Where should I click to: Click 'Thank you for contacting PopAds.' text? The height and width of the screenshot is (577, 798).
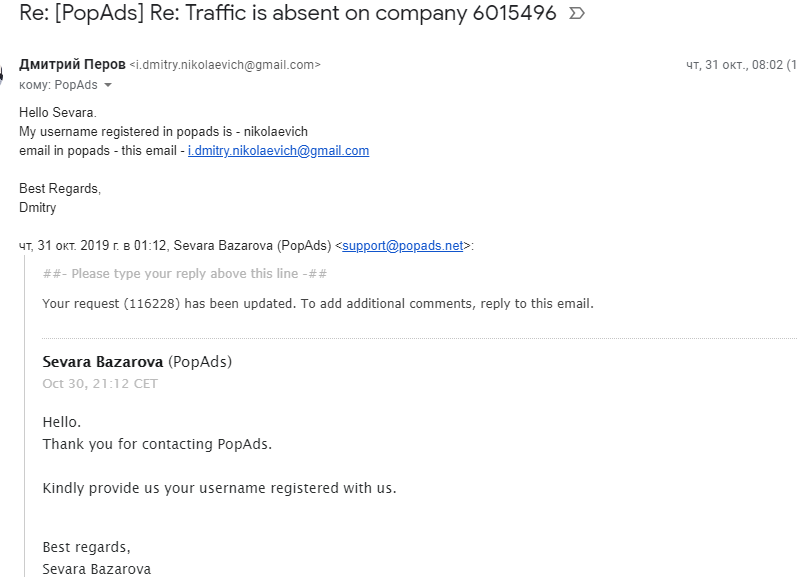[157, 444]
